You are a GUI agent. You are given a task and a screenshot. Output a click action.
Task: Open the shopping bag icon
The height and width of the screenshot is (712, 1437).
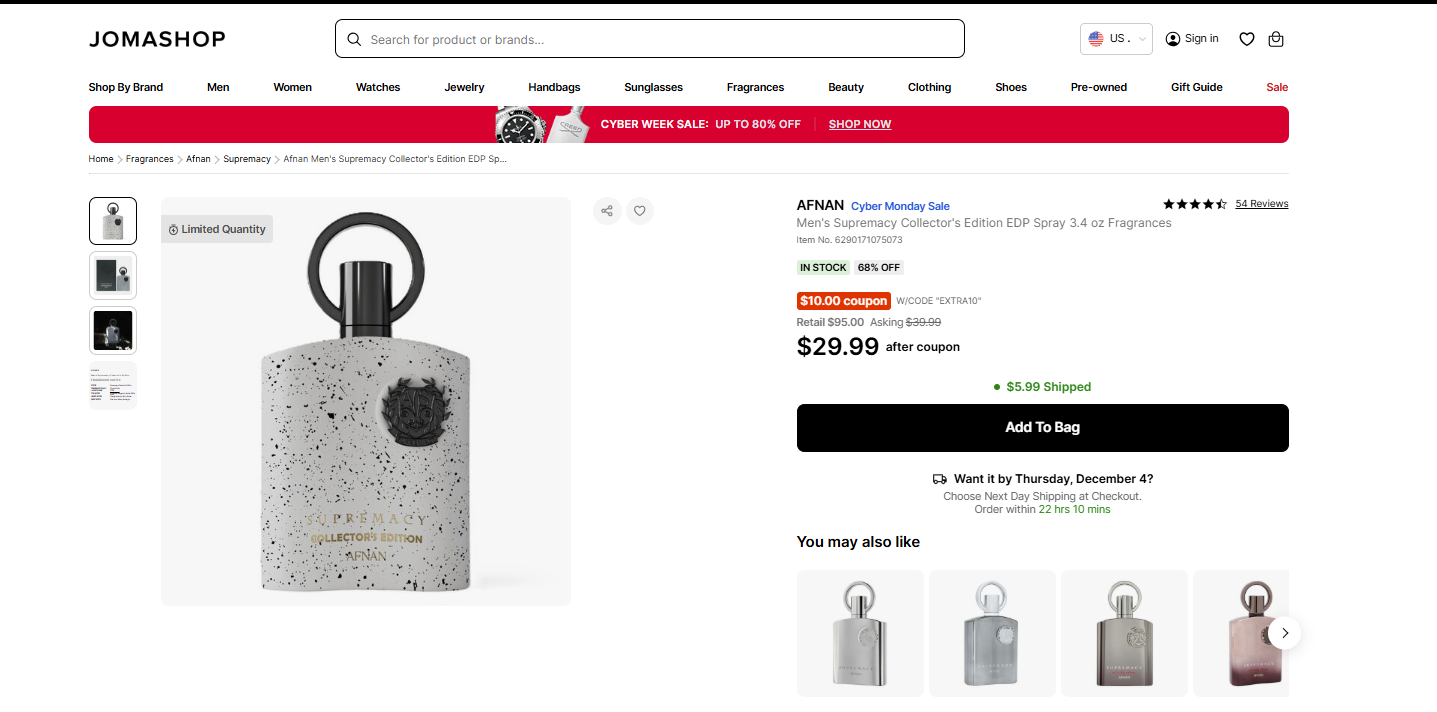coord(1275,39)
